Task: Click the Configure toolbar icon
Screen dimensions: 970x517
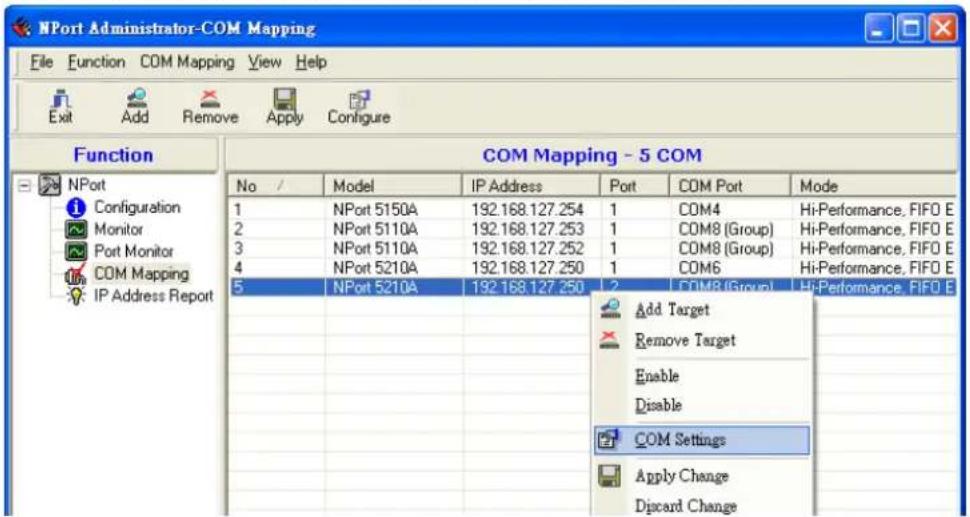Action: [x=359, y=99]
